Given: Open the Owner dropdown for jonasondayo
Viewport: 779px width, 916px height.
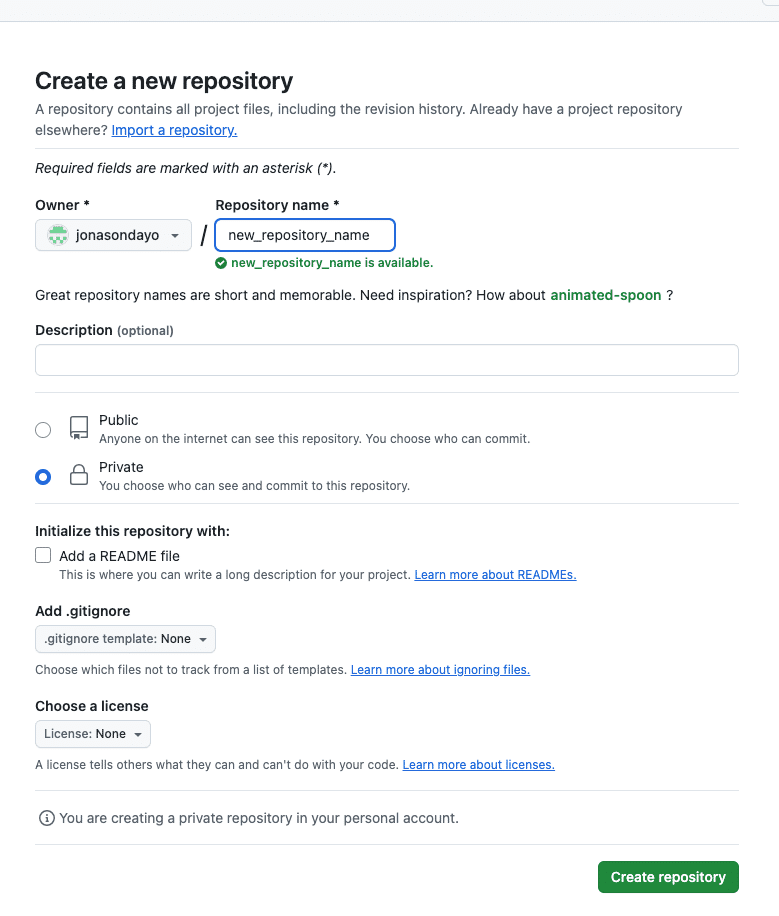Looking at the screenshot, I should tap(113, 235).
